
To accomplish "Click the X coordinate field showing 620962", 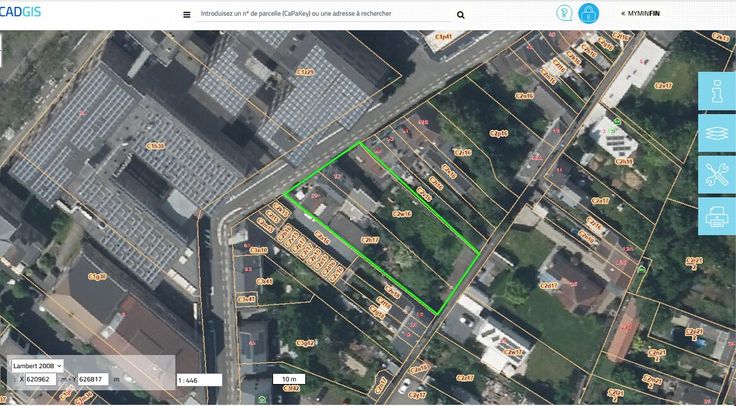I will (x=42, y=380).
